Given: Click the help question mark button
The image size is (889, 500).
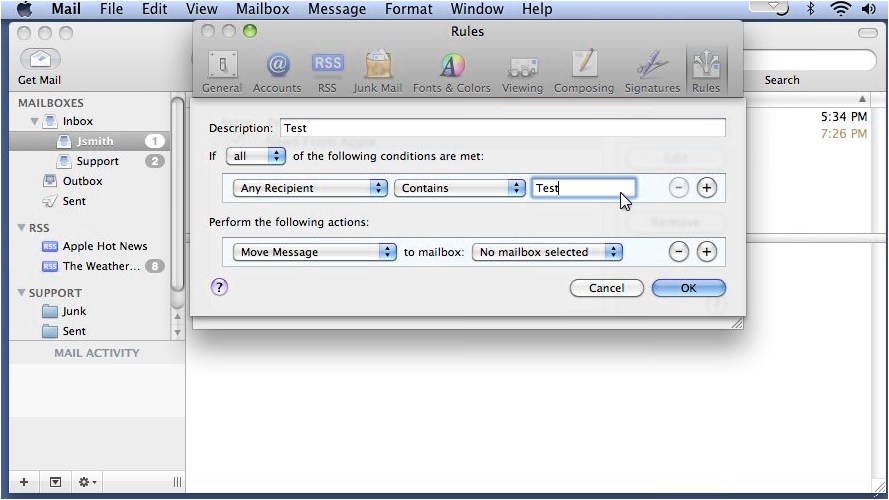Looking at the screenshot, I should pos(219,287).
